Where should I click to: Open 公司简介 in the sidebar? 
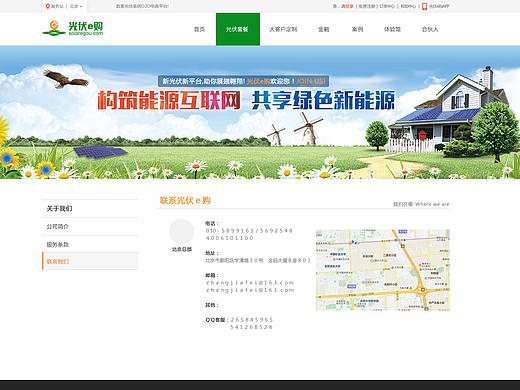[x=57, y=227]
